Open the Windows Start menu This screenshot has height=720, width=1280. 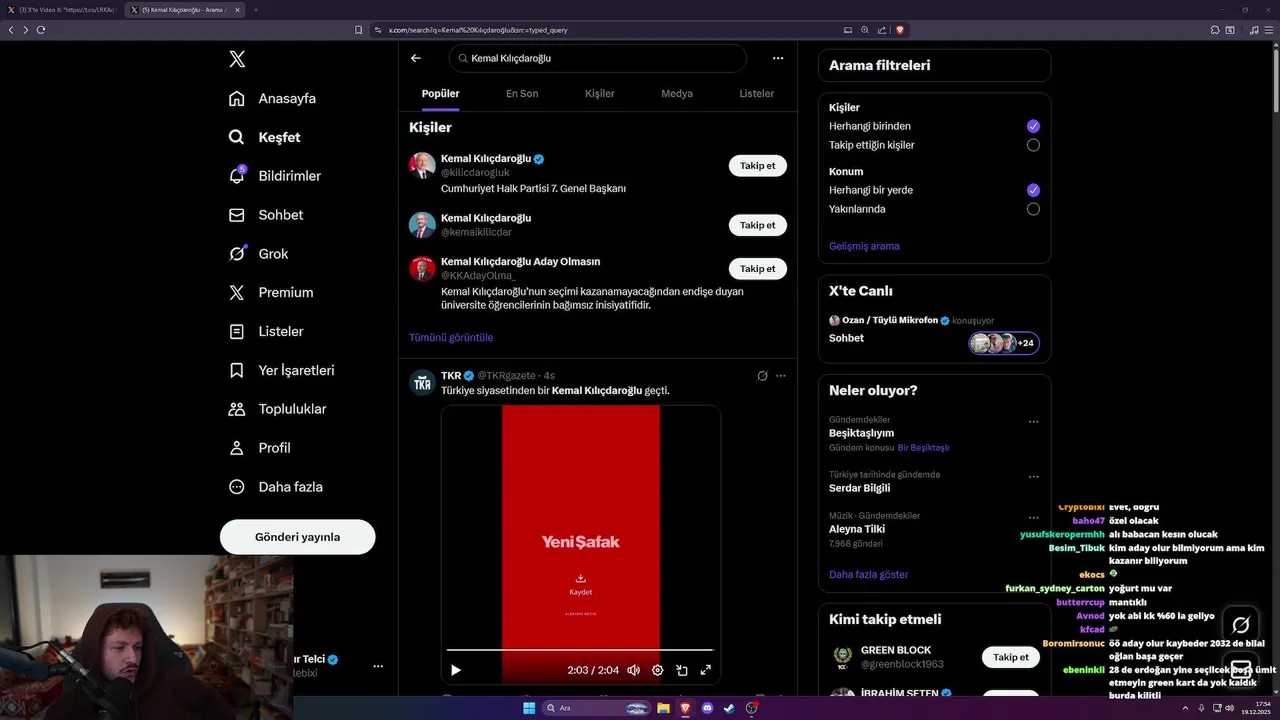click(x=529, y=708)
